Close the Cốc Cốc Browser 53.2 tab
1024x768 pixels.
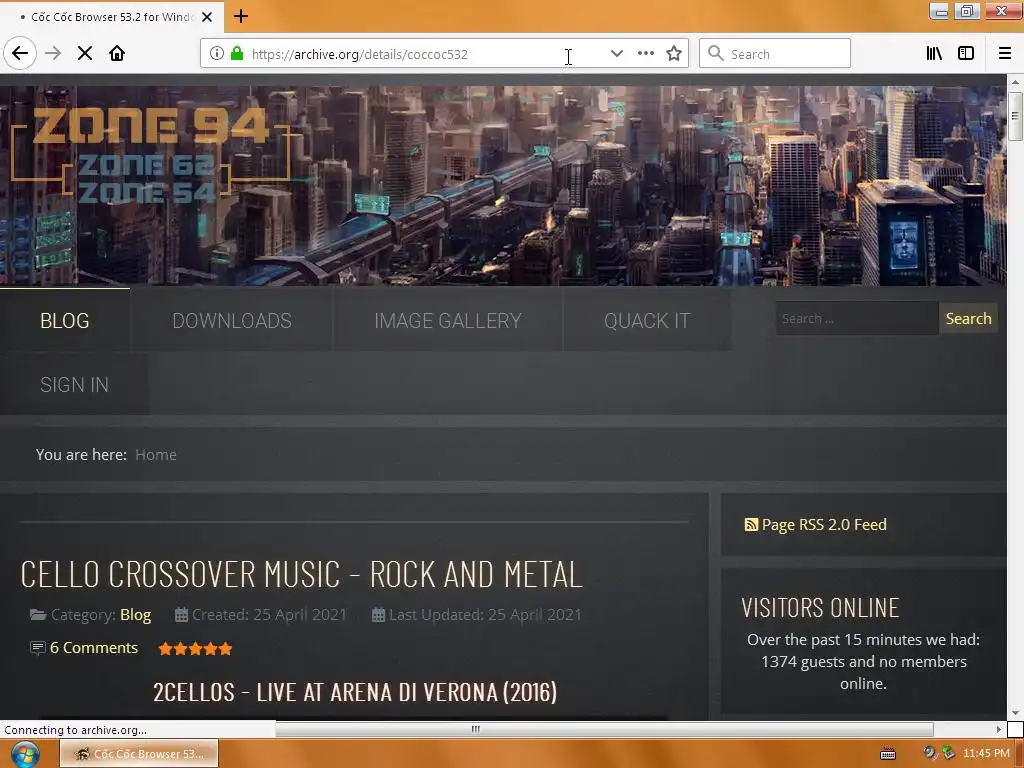207,17
